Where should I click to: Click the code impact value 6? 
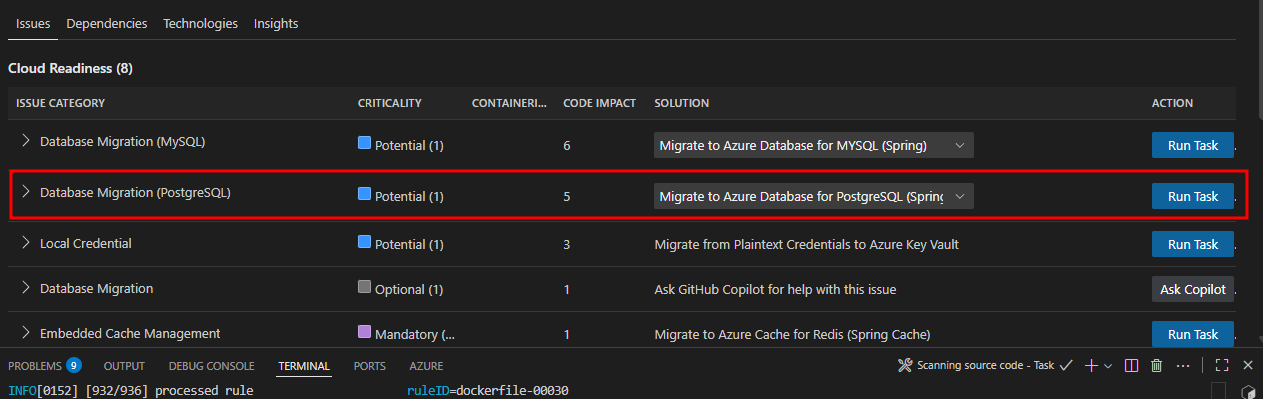coord(567,146)
